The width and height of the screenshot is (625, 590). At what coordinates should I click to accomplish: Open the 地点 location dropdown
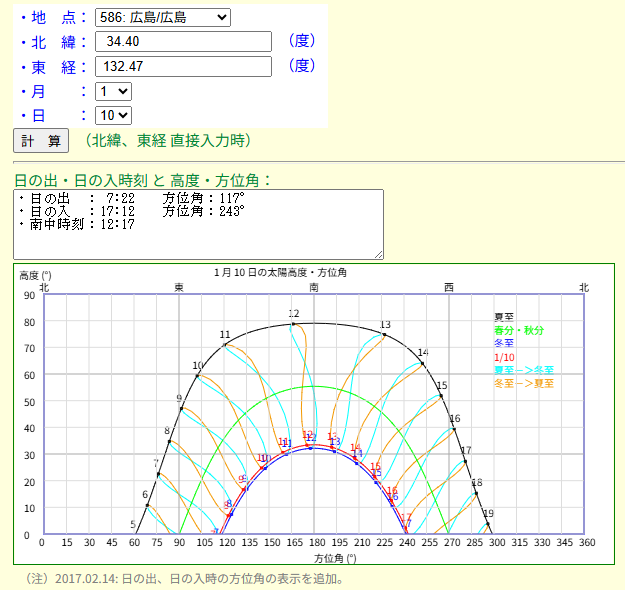click(162, 17)
